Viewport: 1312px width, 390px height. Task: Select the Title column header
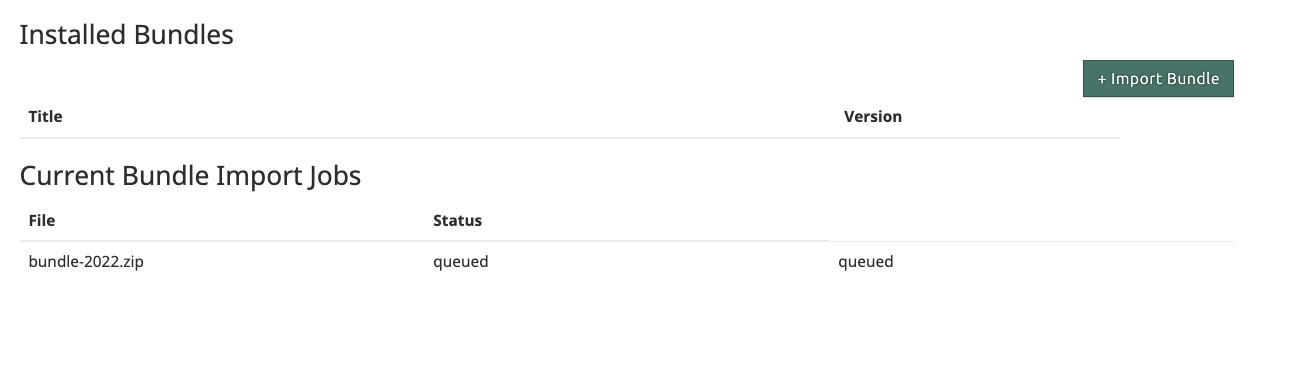click(46, 116)
